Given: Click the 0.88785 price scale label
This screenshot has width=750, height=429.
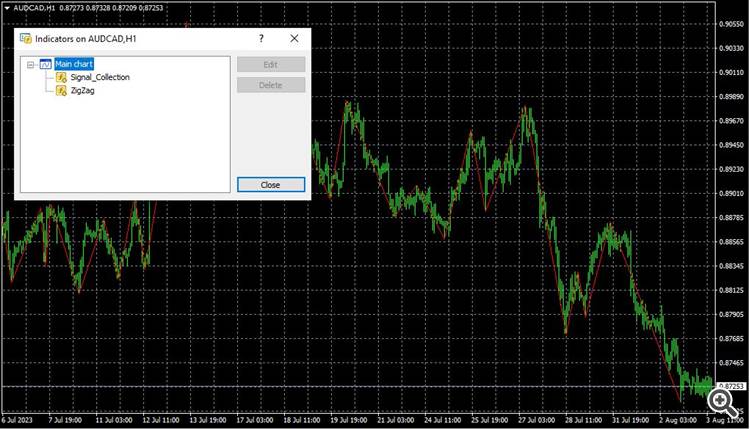Looking at the screenshot, I should [732, 218].
